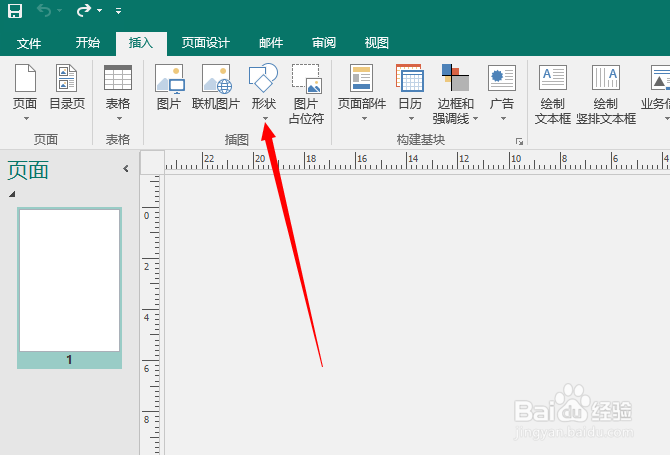Click the 日历 calendar icon

410,78
